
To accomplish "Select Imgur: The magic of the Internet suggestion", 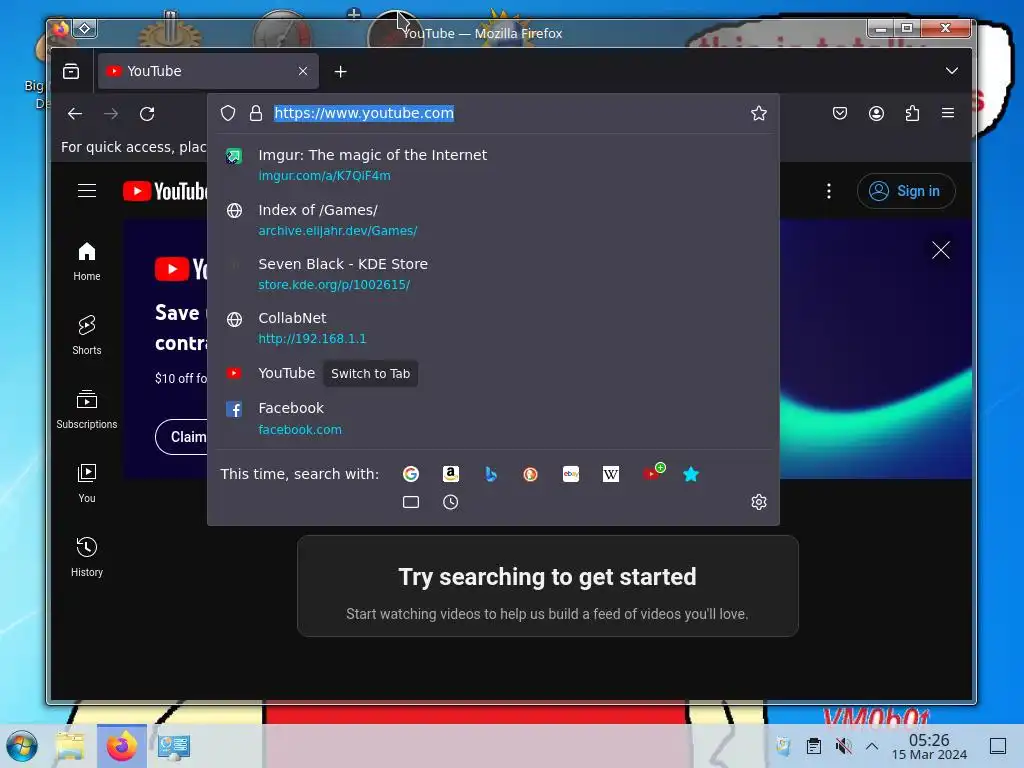I will point(493,165).
